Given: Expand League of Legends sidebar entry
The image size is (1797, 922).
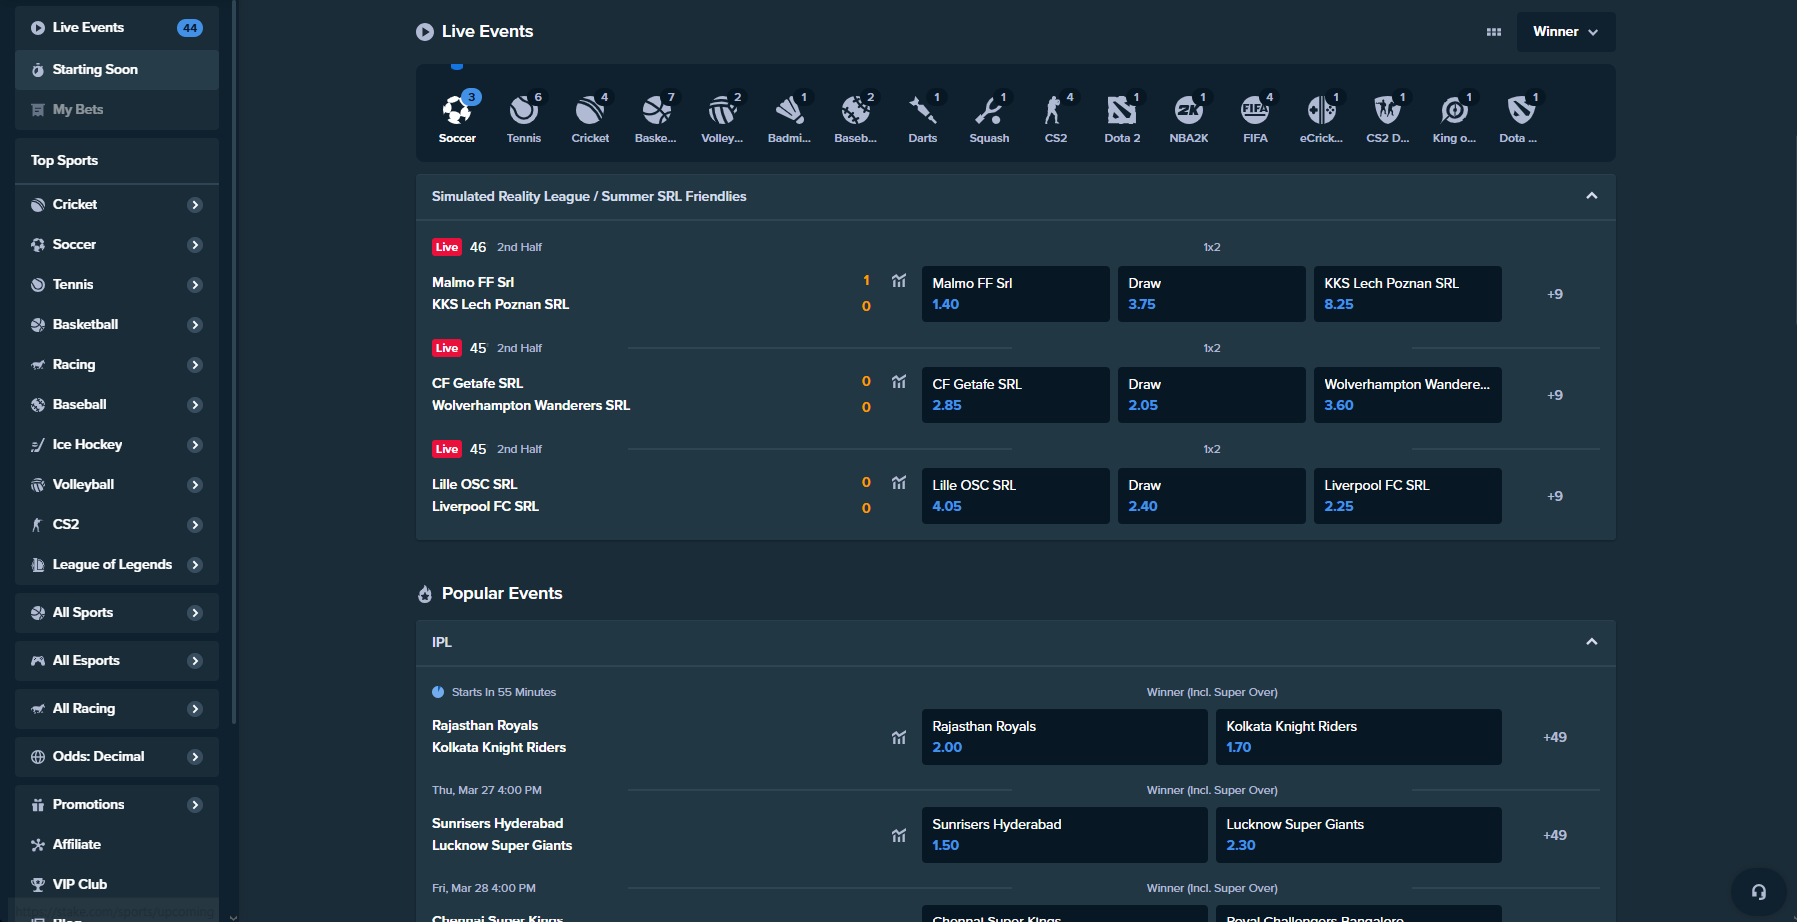Looking at the screenshot, I should pos(195,565).
